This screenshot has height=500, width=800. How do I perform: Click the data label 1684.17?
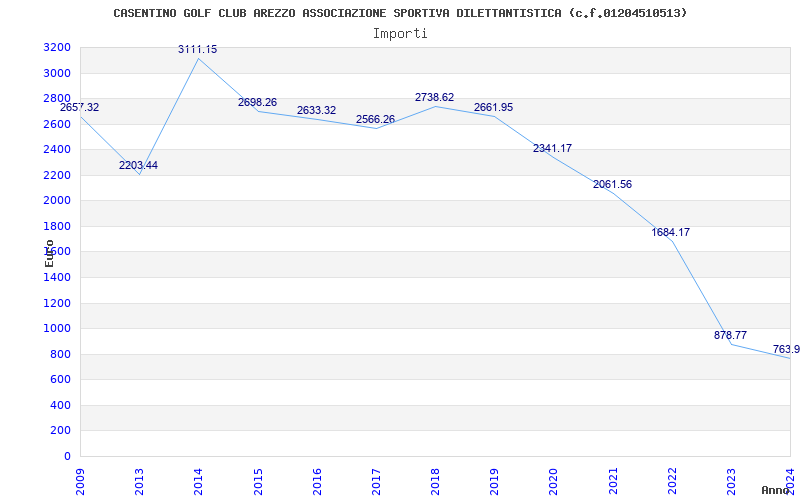670,232
